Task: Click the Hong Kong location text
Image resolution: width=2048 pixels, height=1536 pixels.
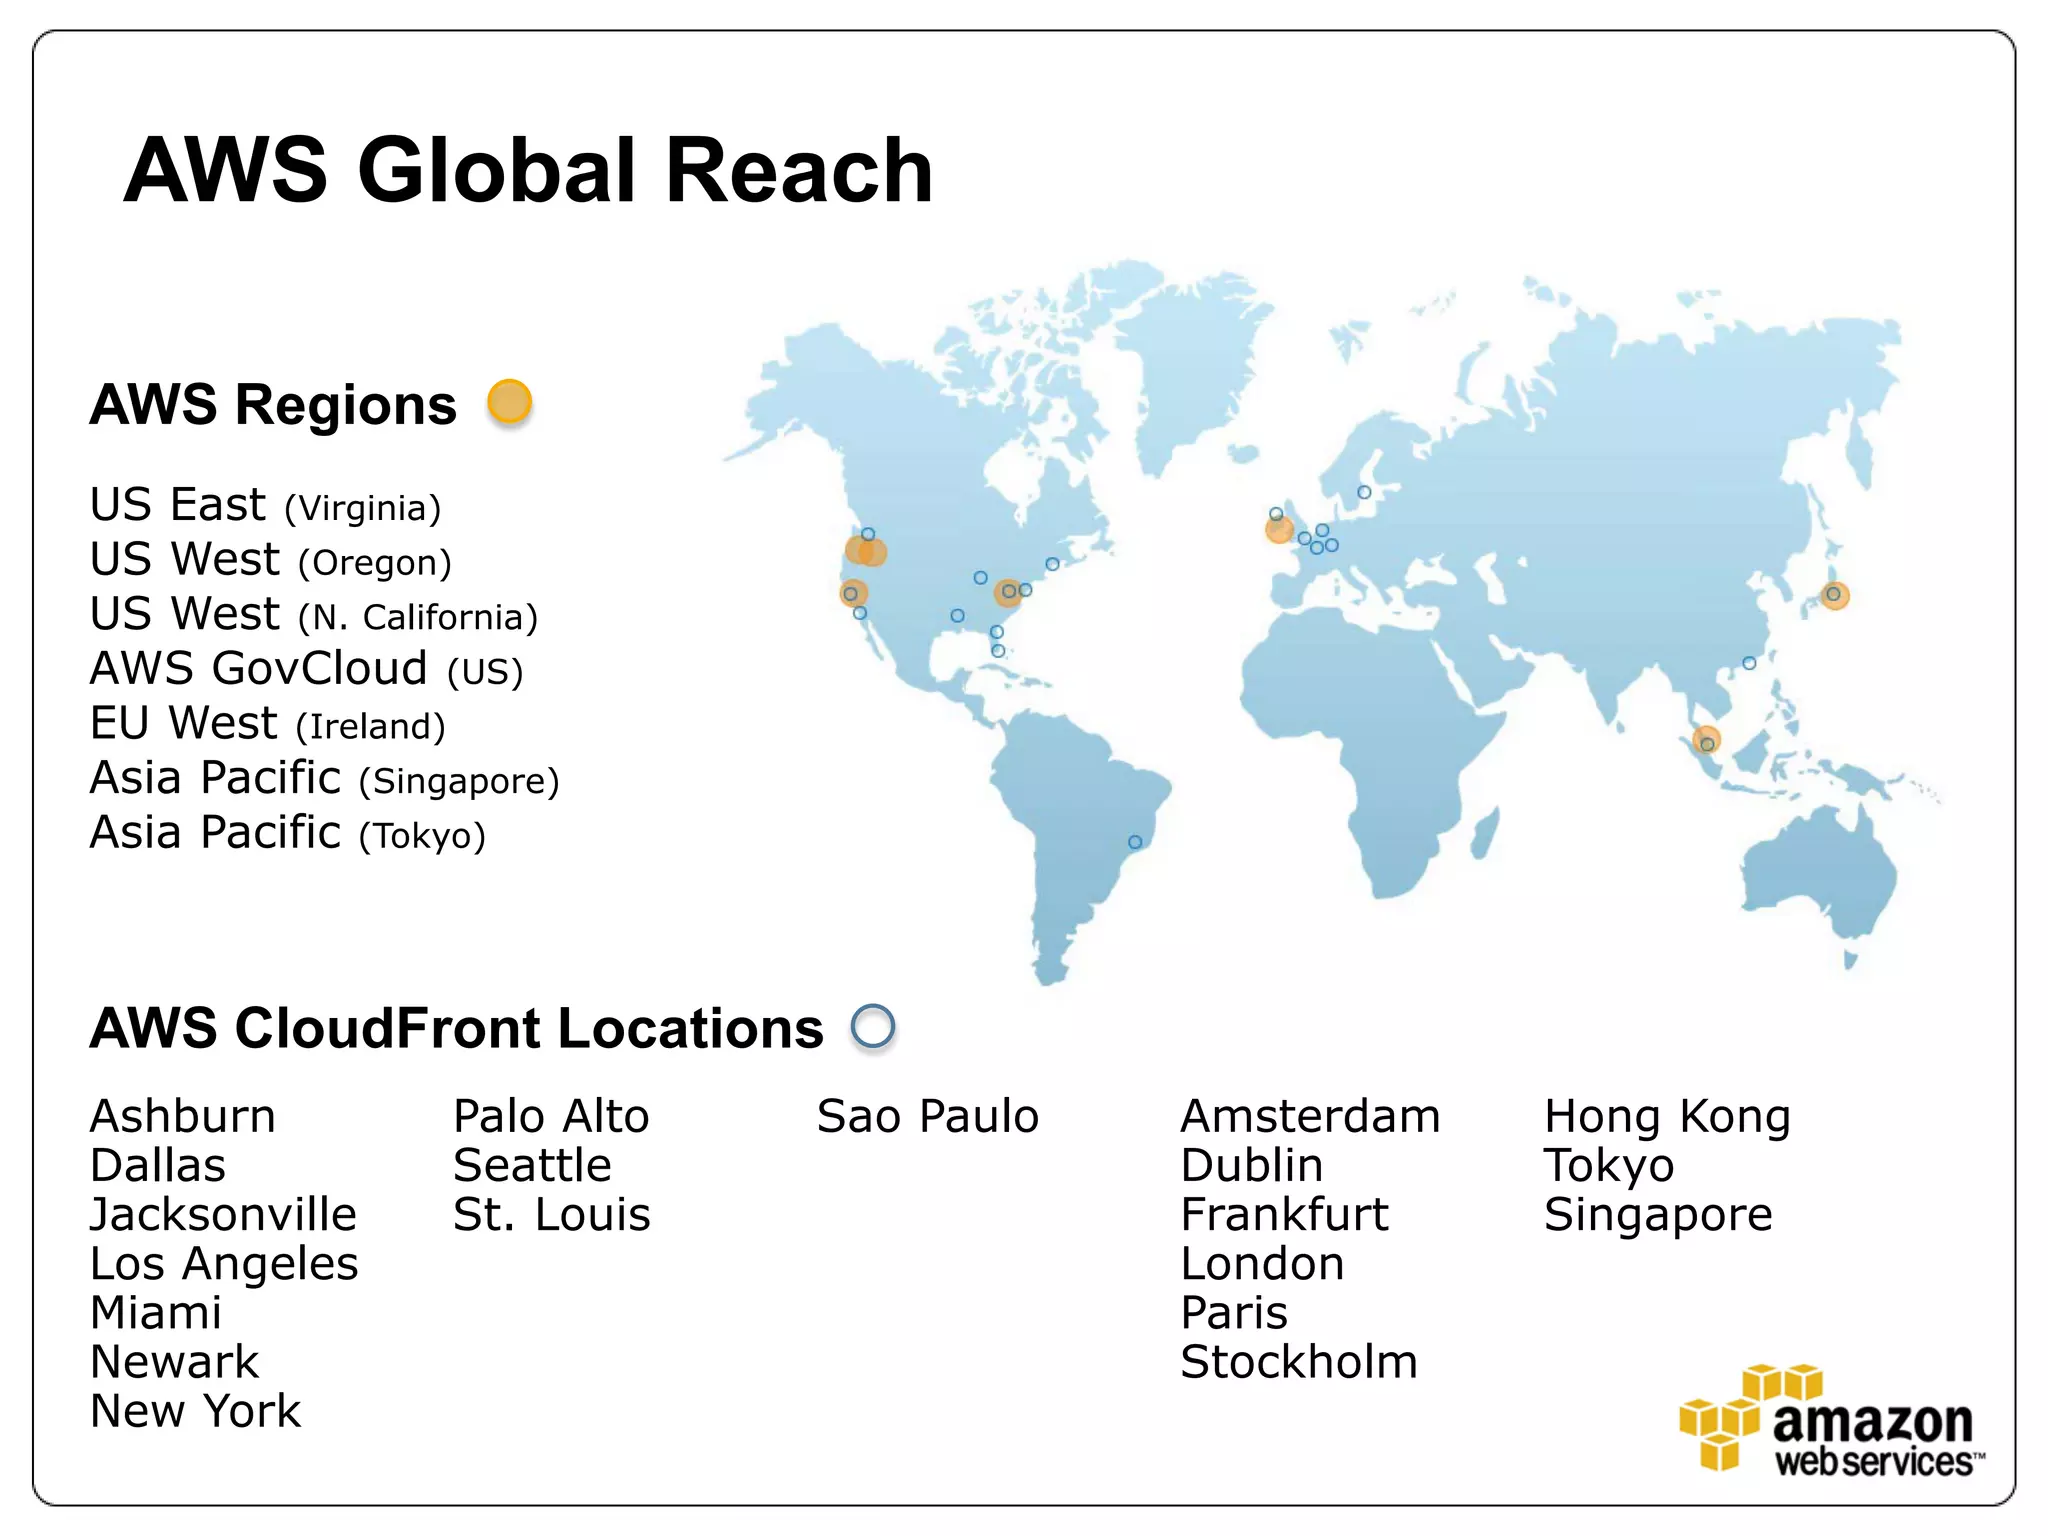Action: pos(1667,1118)
